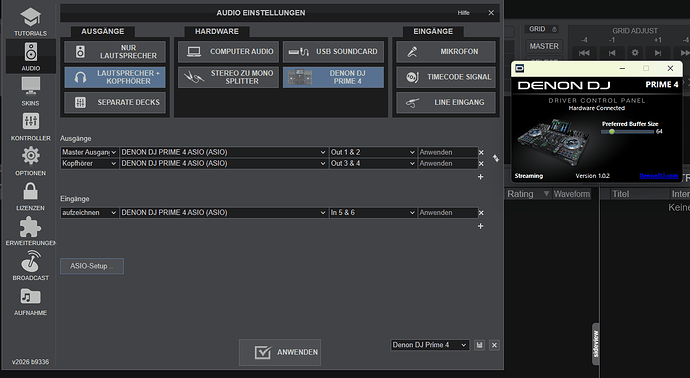Sort browser by Waveform column

(572, 194)
